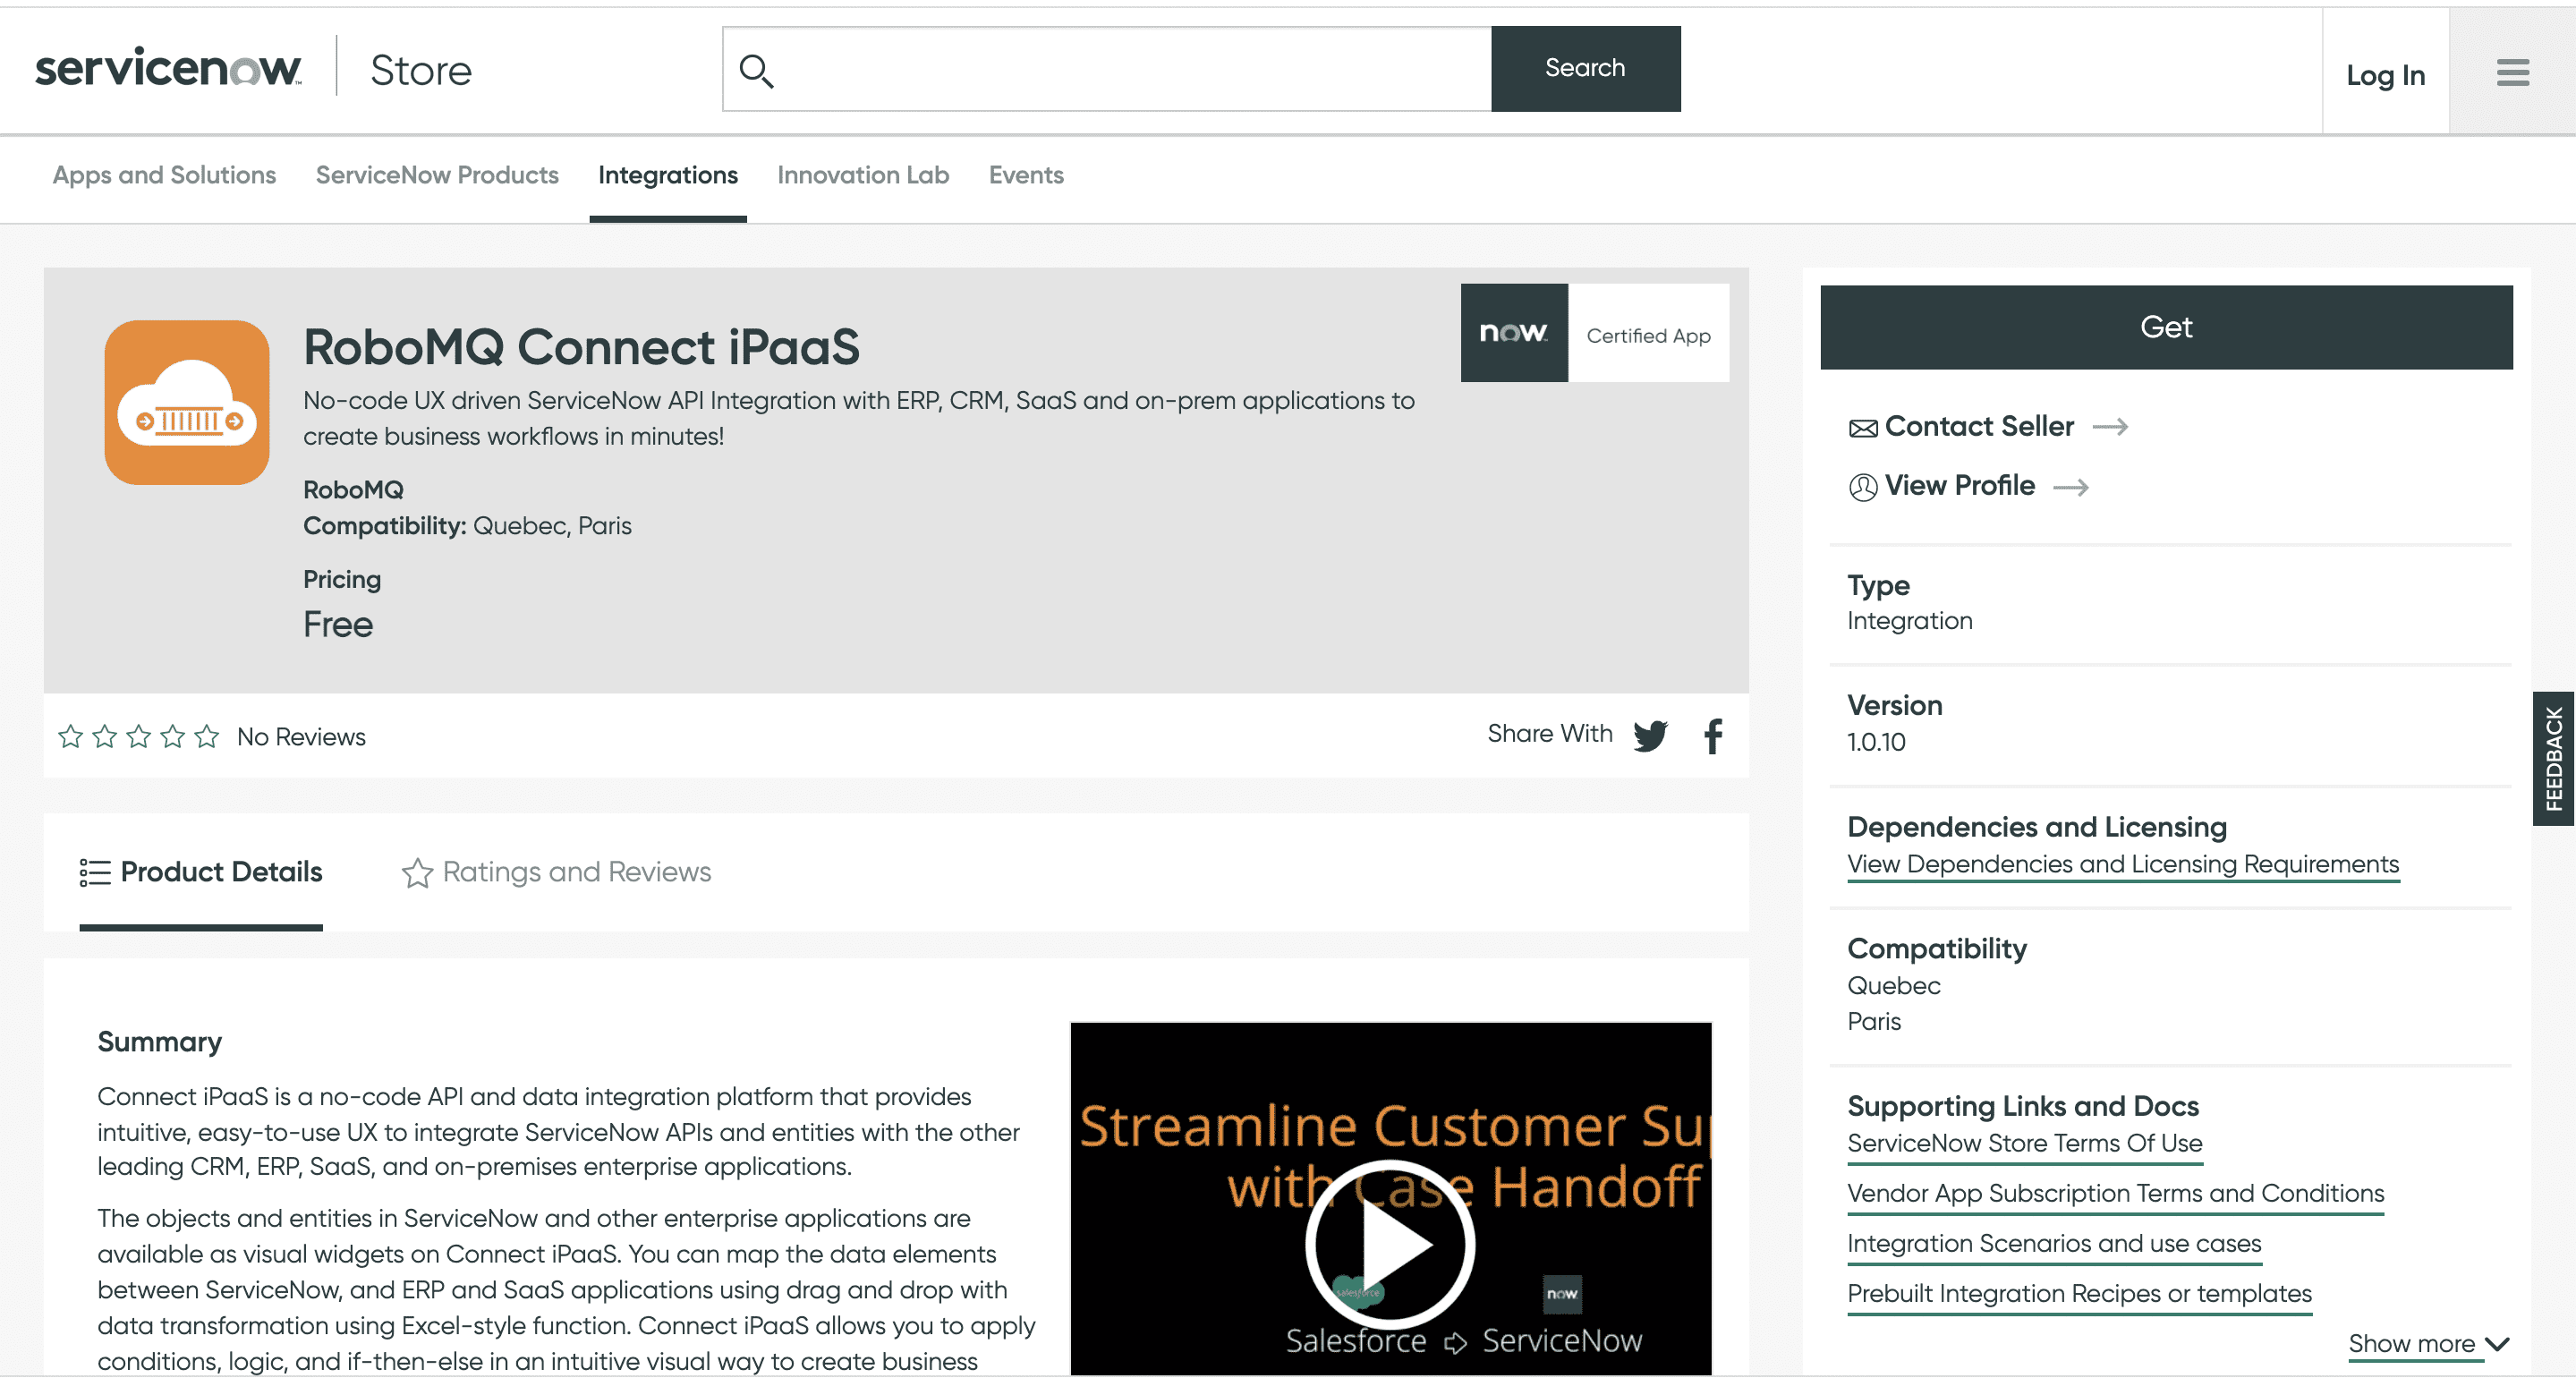
Task: Switch to Product Details tab
Action: [x=201, y=872]
